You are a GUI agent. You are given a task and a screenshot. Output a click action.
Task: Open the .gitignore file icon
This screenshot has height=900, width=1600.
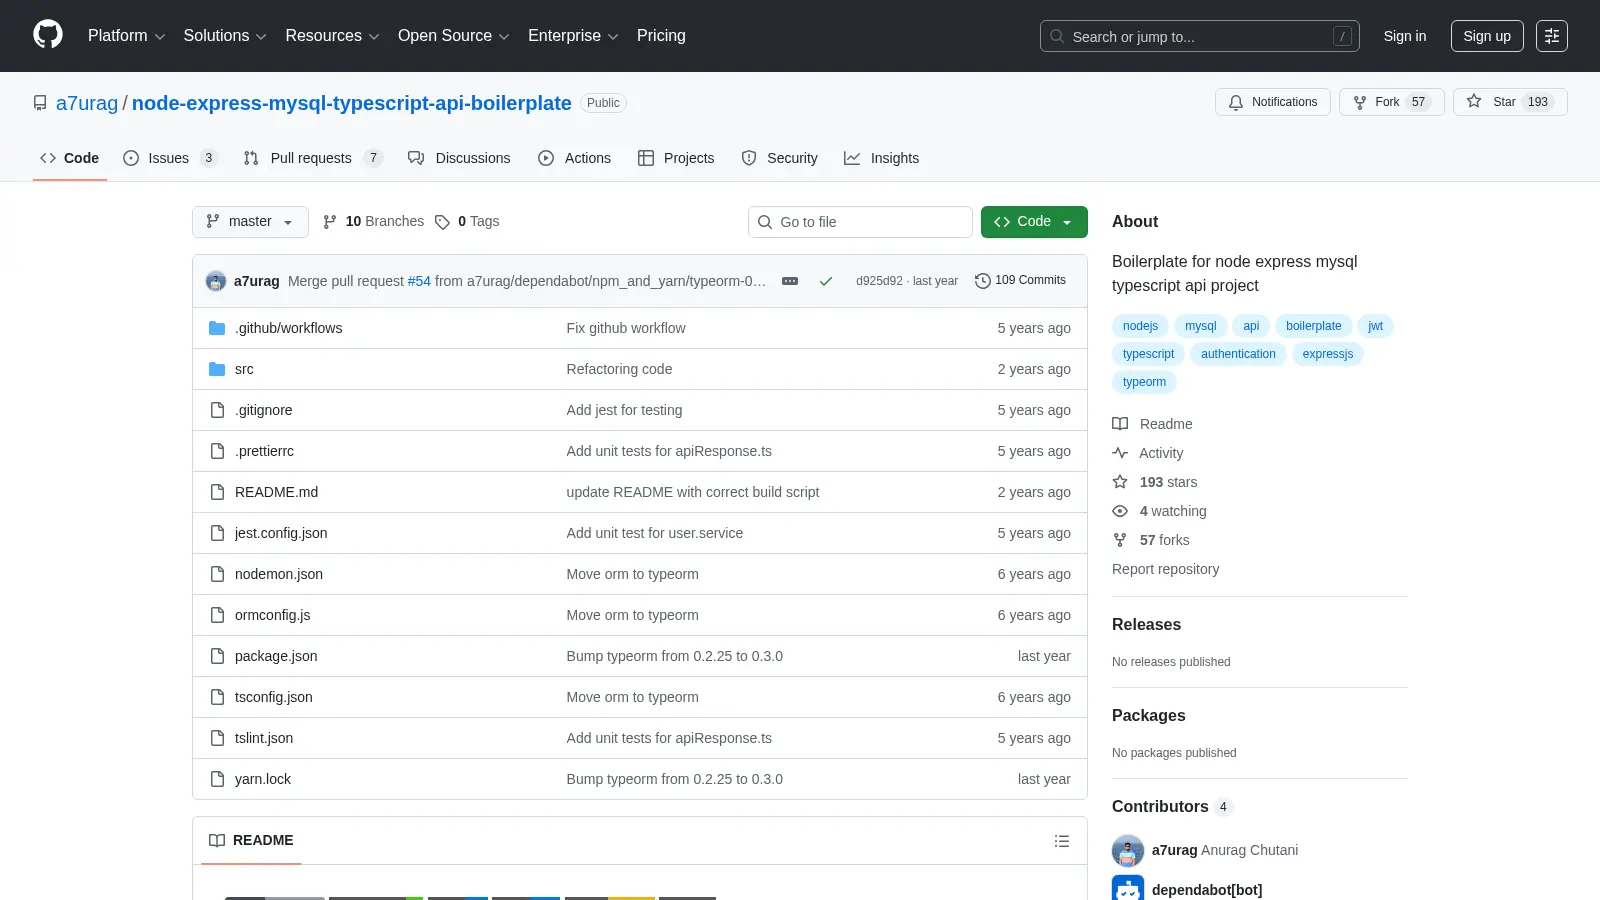coord(217,410)
